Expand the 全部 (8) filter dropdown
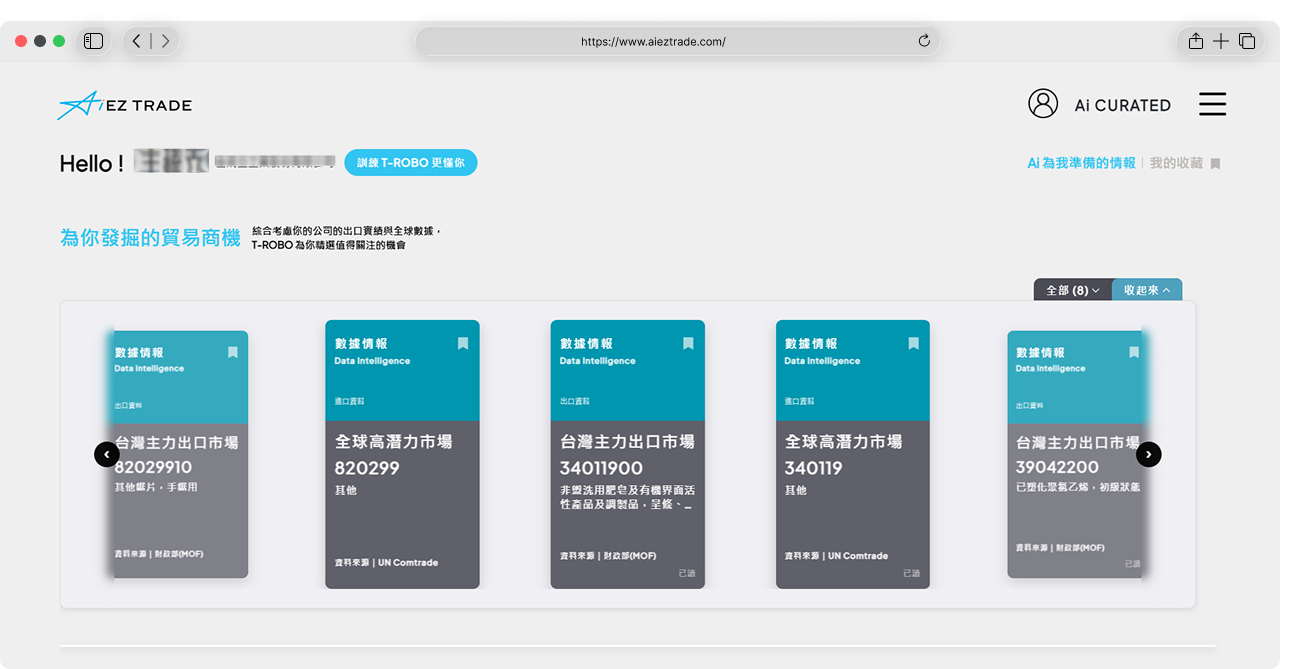Viewport: 1291px width, 669px height. click(x=1072, y=290)
